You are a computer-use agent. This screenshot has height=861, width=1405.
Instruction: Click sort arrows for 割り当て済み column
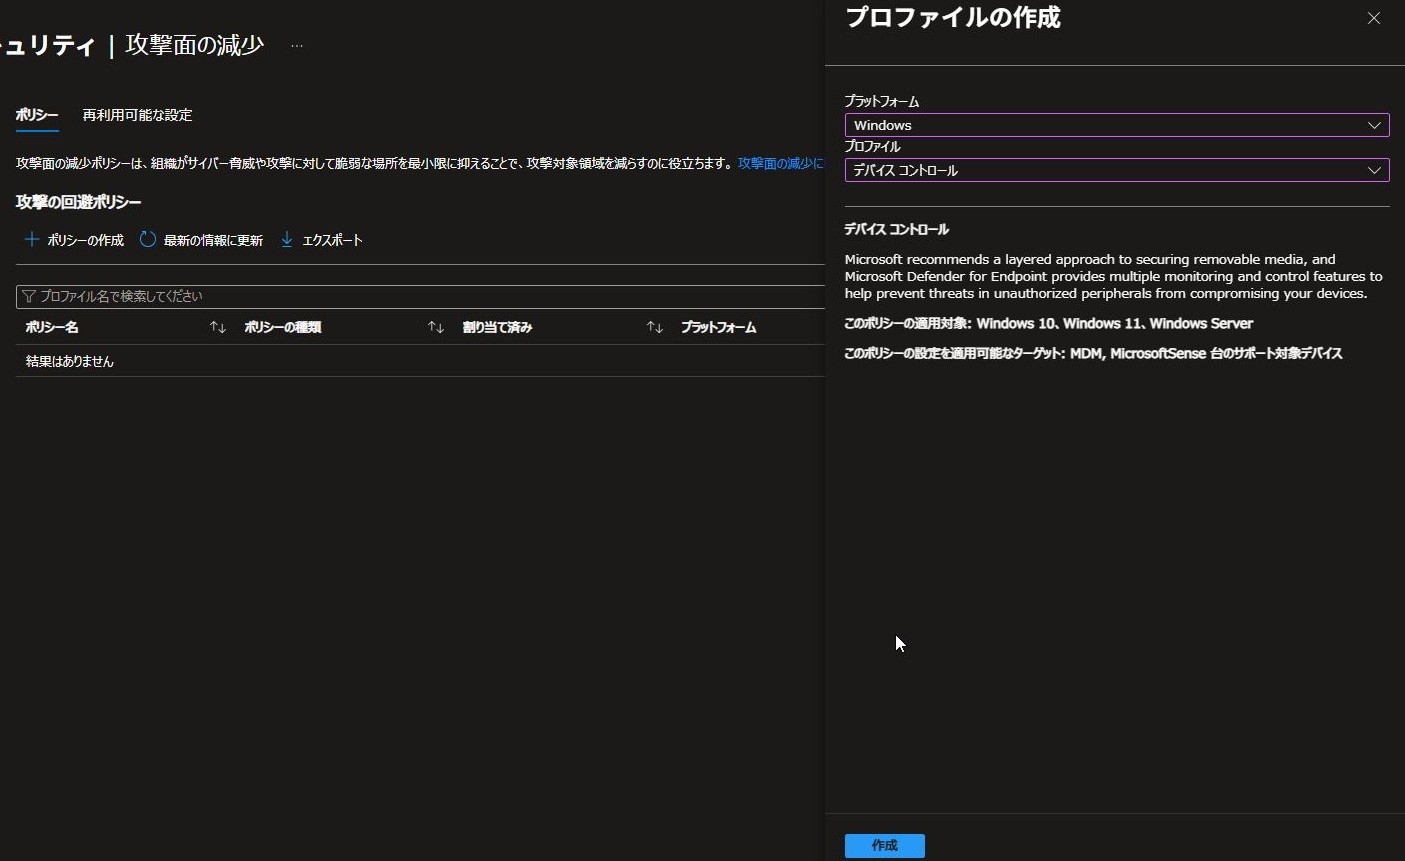click(x=655, y=328)
